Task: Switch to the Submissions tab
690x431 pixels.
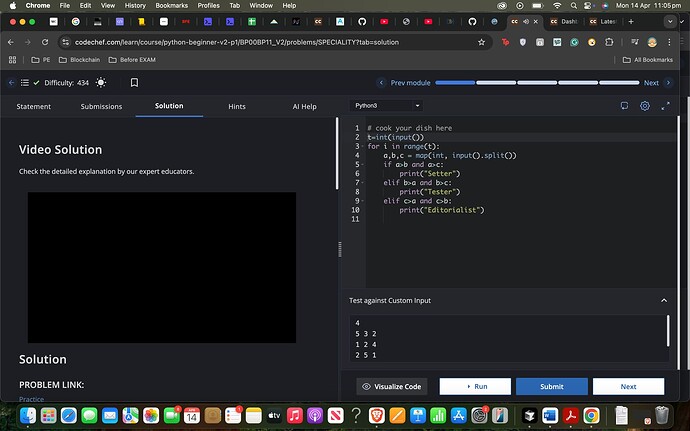Action: click(x=101, y=107)
